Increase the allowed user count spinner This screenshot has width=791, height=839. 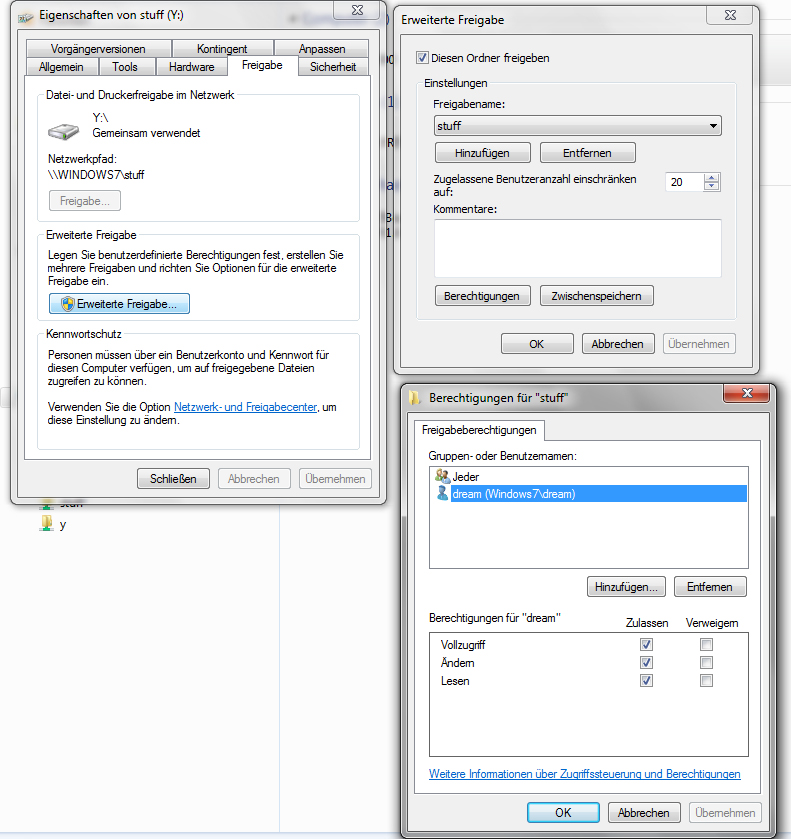711,178
